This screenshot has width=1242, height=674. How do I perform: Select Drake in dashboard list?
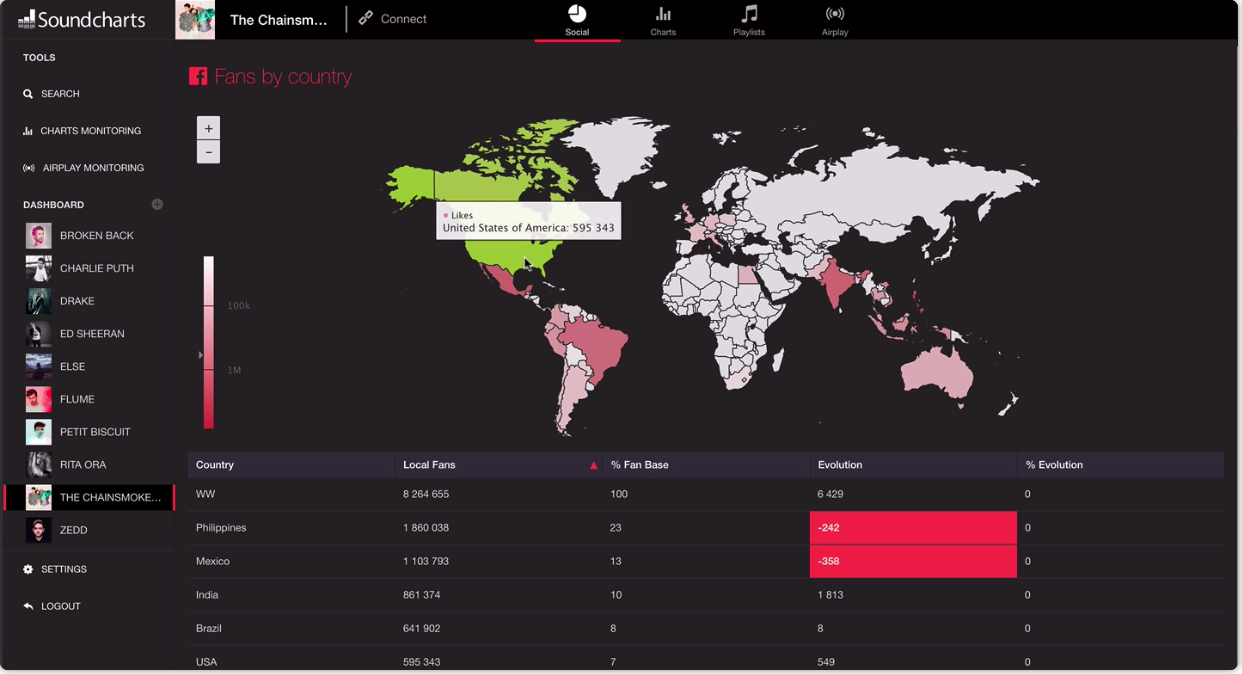[x=88, y=301]
